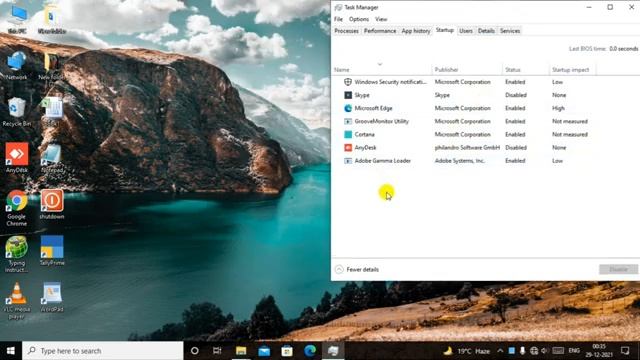
Task: Select the Network desktop icon
Action: 16,65
